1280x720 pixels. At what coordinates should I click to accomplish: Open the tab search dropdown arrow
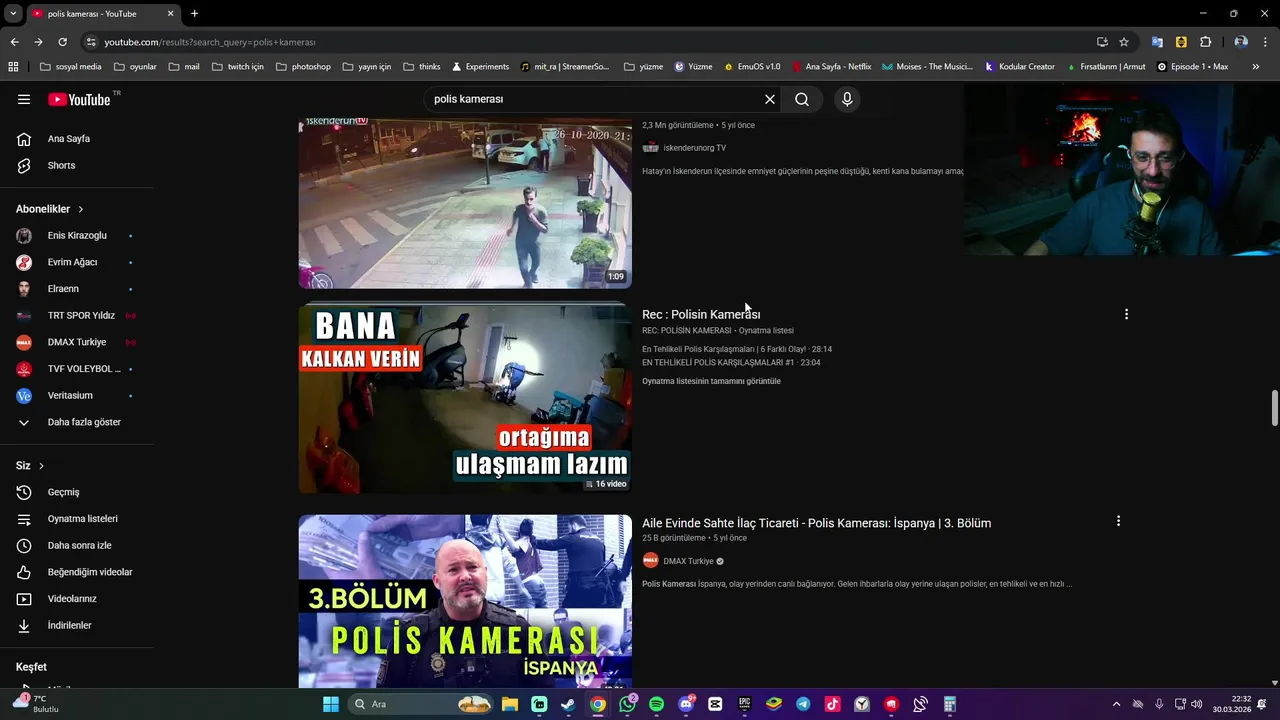13,14
